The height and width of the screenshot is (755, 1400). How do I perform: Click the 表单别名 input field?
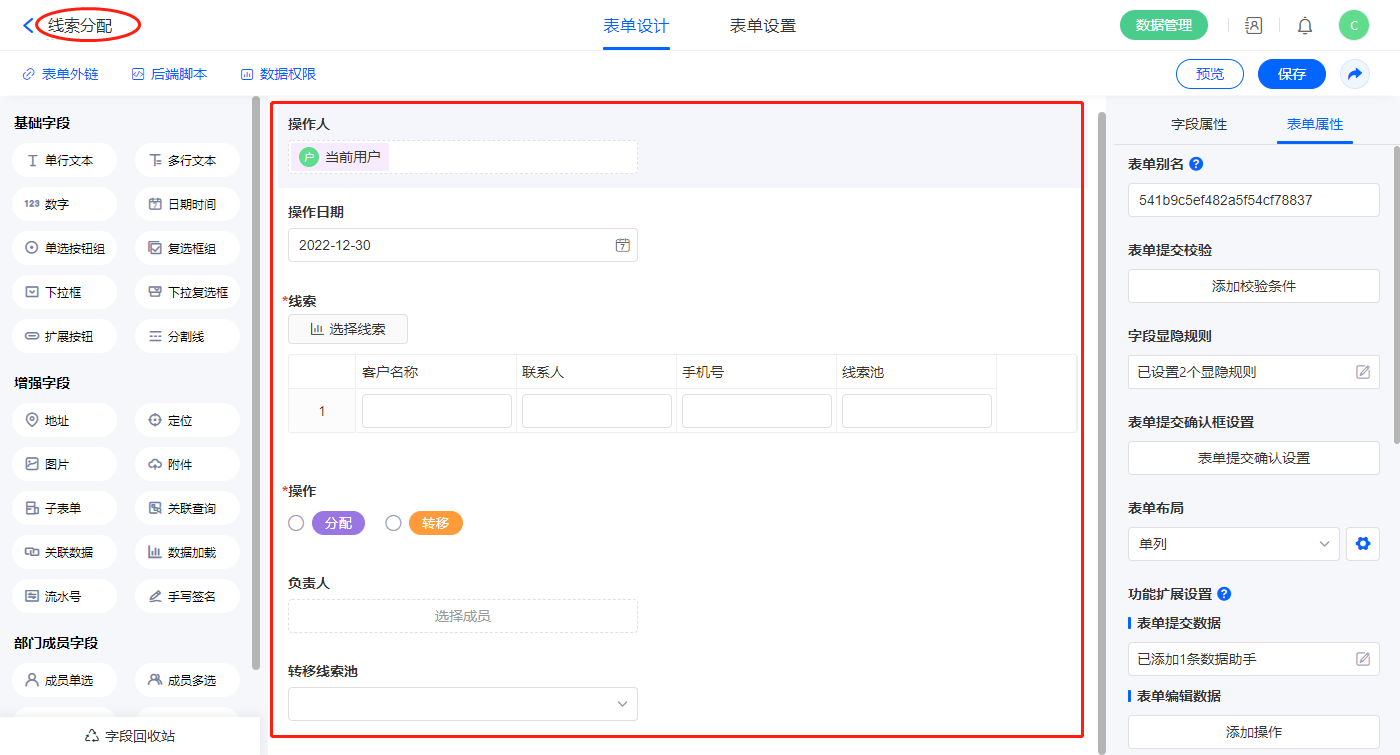click(x=1253, y=200)
